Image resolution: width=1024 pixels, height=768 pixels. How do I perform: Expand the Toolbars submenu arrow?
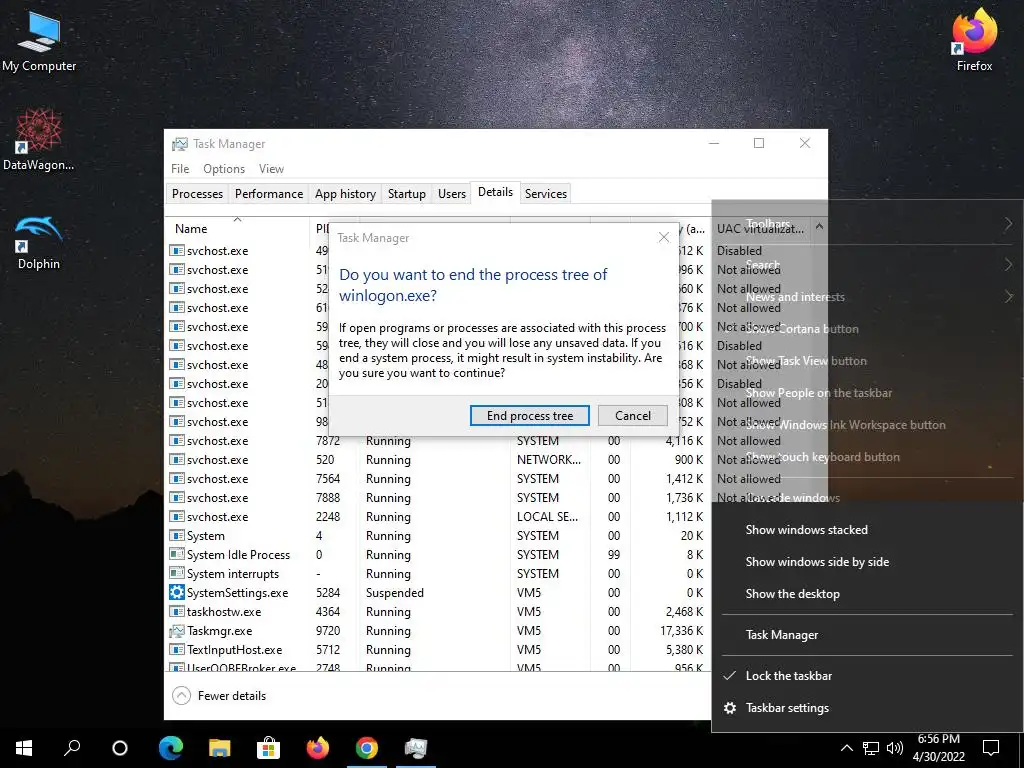[x=1008, y=223]
